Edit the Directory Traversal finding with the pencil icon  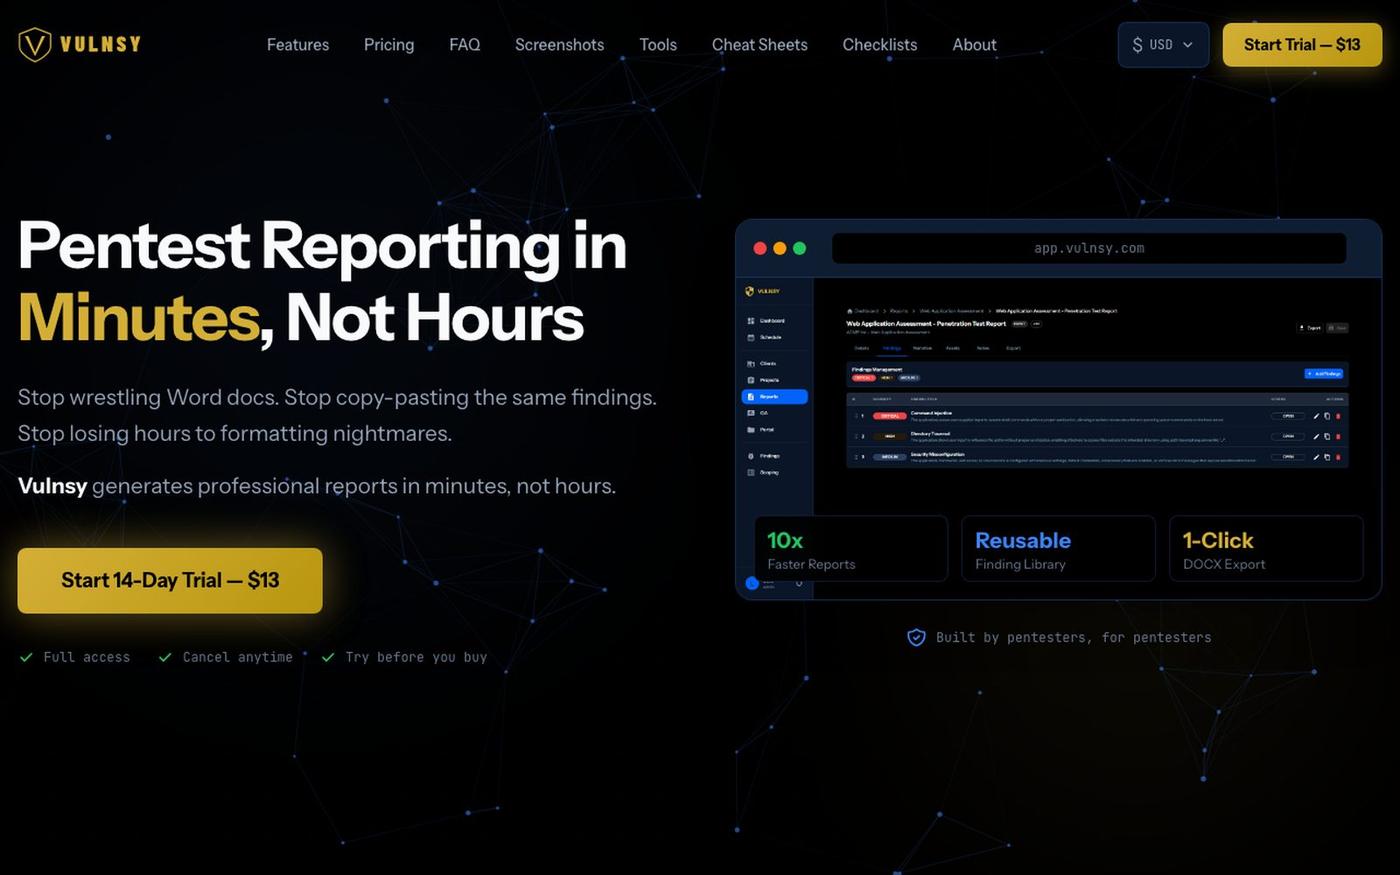pos(1316,436)
